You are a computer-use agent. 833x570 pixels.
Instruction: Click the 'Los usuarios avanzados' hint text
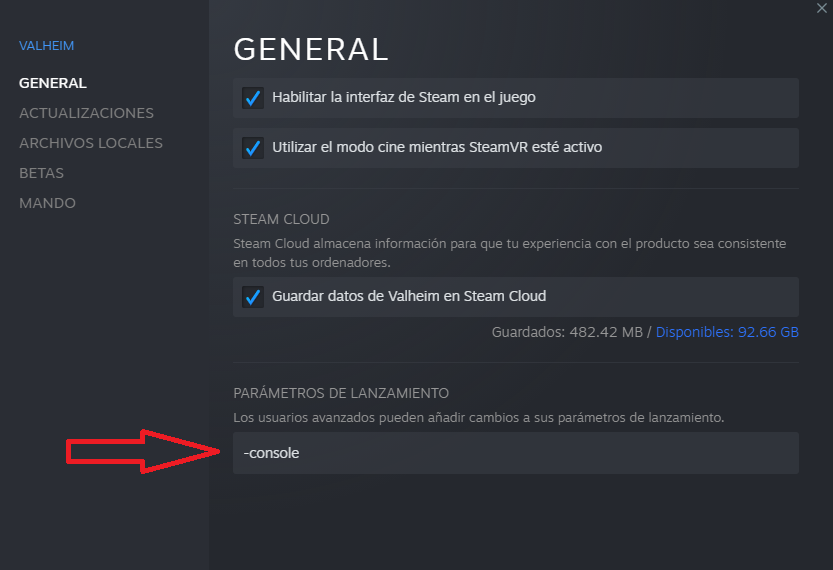coord(478,416)
